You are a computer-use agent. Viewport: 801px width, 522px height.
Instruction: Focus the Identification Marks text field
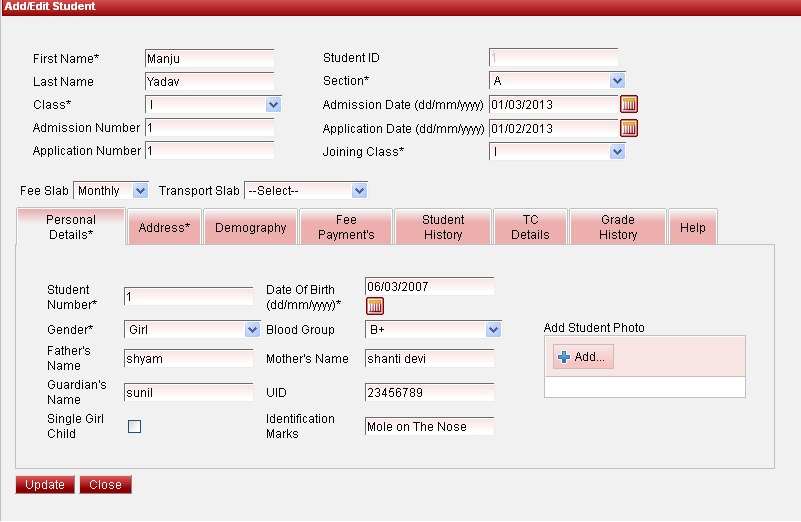429,426
